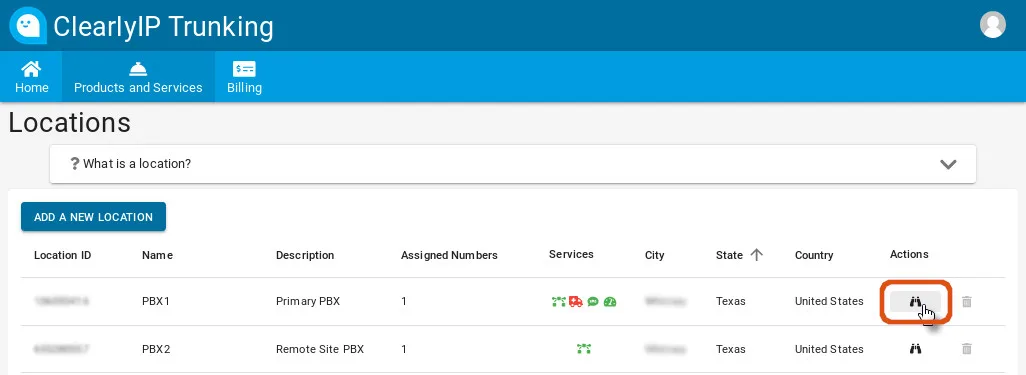Click PBX1's green trunking network icon
This screenshot has height=375, width=1026.
[x=558, y=302]
